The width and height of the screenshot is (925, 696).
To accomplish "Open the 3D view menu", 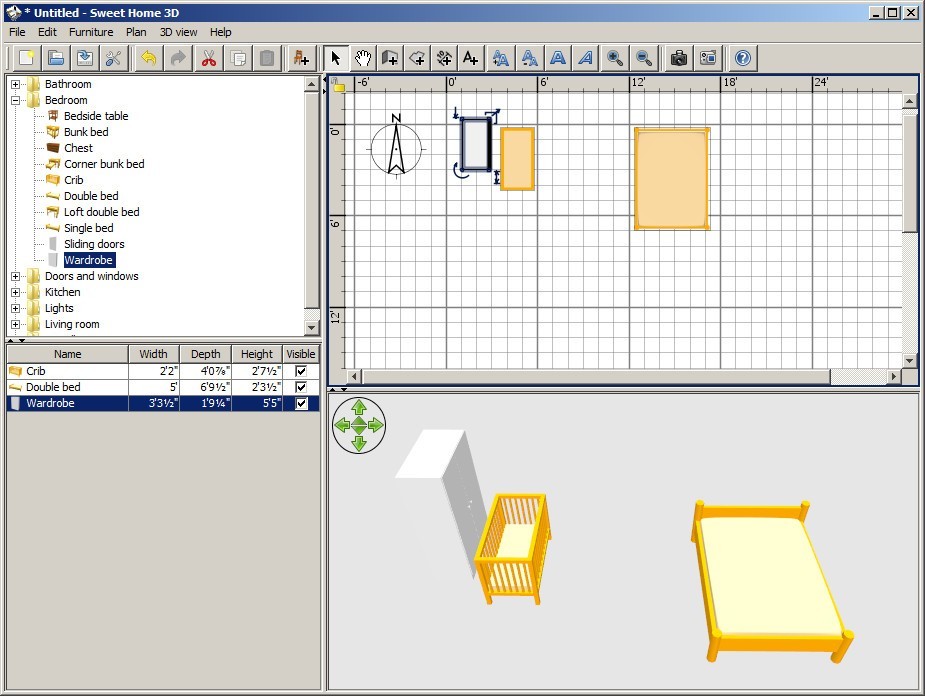I will pyautogui.click(x=178, y=31).
